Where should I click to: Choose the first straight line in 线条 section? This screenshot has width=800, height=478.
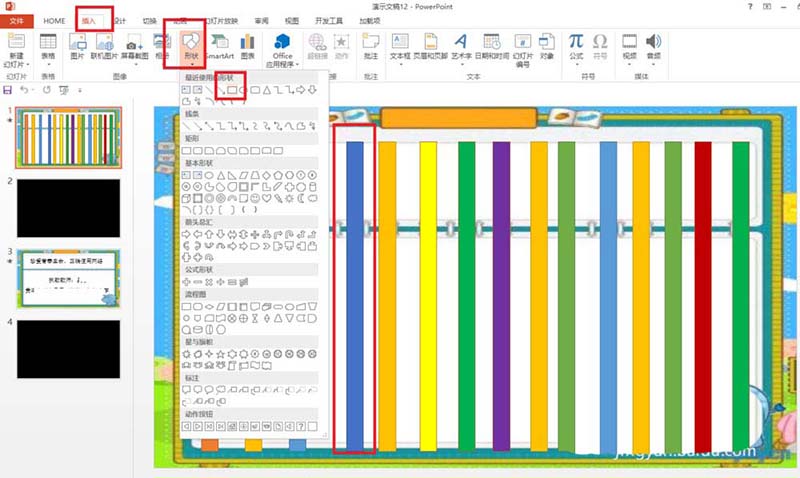coord(186,126)
